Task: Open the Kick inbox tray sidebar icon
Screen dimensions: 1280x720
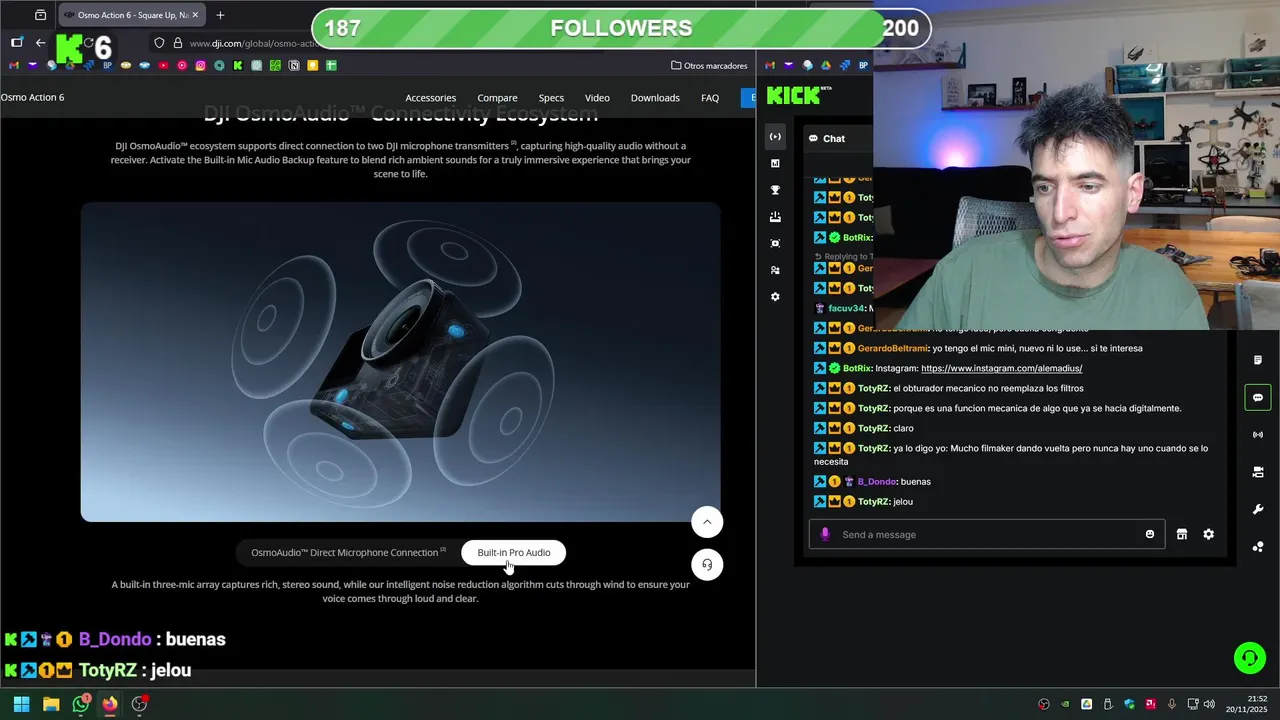Action: pyautogui.click(x=775, y=217)
